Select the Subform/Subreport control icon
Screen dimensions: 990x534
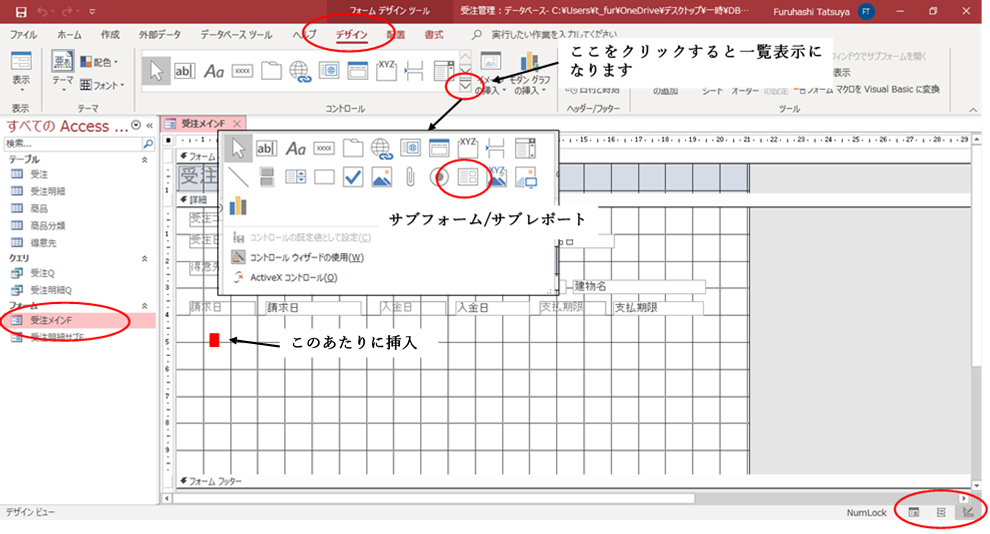click(x=467, y=177)
